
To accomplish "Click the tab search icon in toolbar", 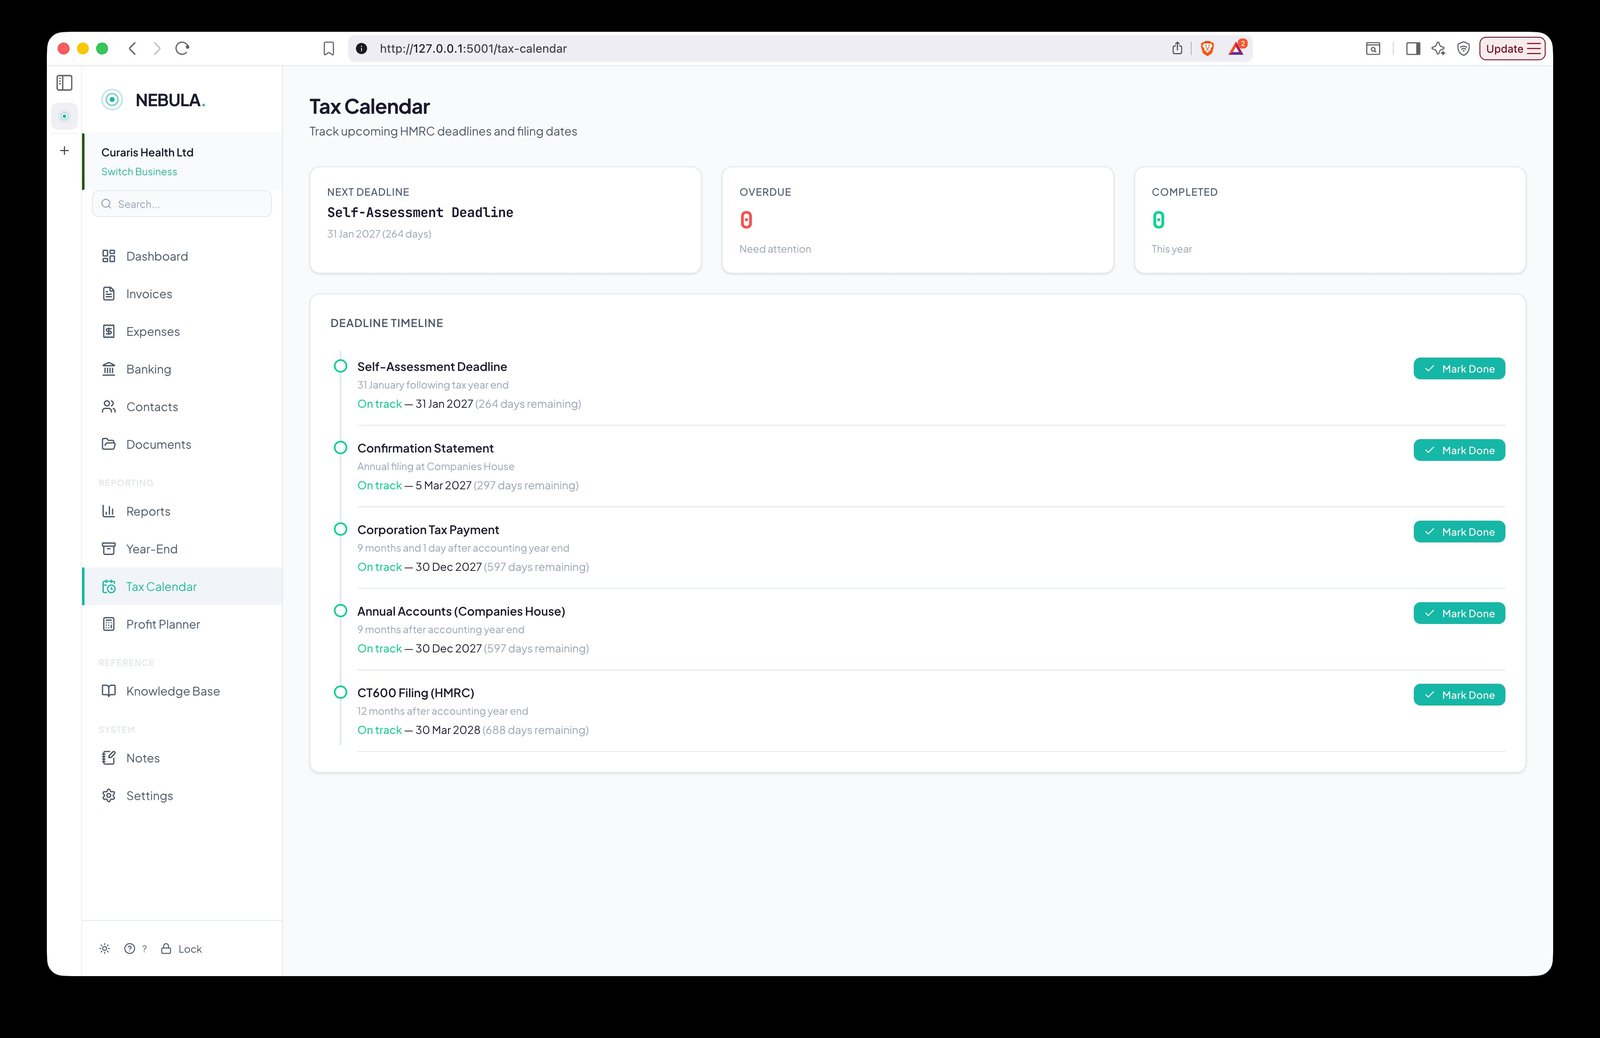I will click(x=1373, y=48).
